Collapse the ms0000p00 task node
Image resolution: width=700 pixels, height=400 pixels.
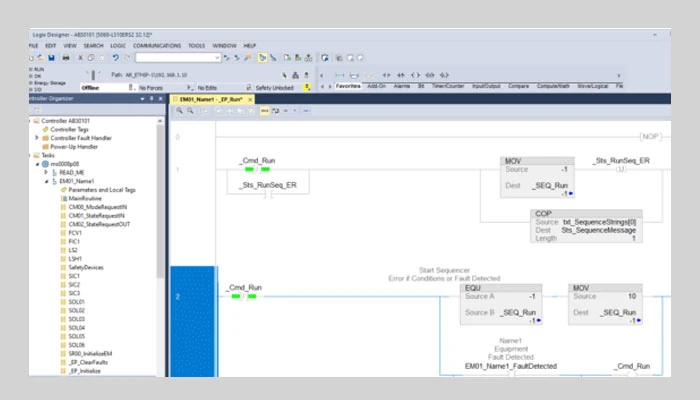(x=38, y=164)
